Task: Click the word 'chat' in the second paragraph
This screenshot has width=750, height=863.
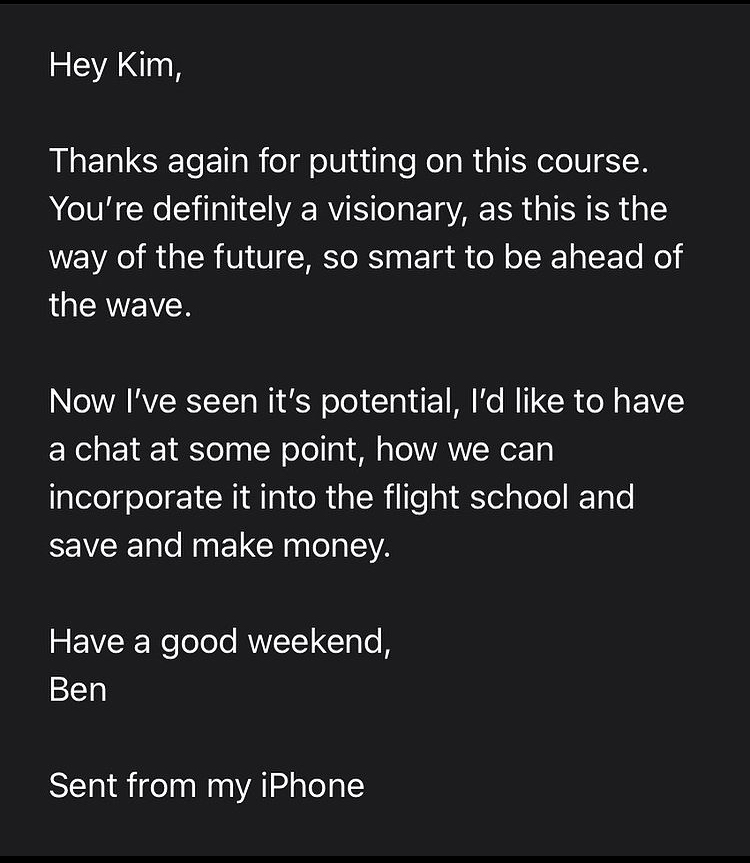Action: click(107, 449)
